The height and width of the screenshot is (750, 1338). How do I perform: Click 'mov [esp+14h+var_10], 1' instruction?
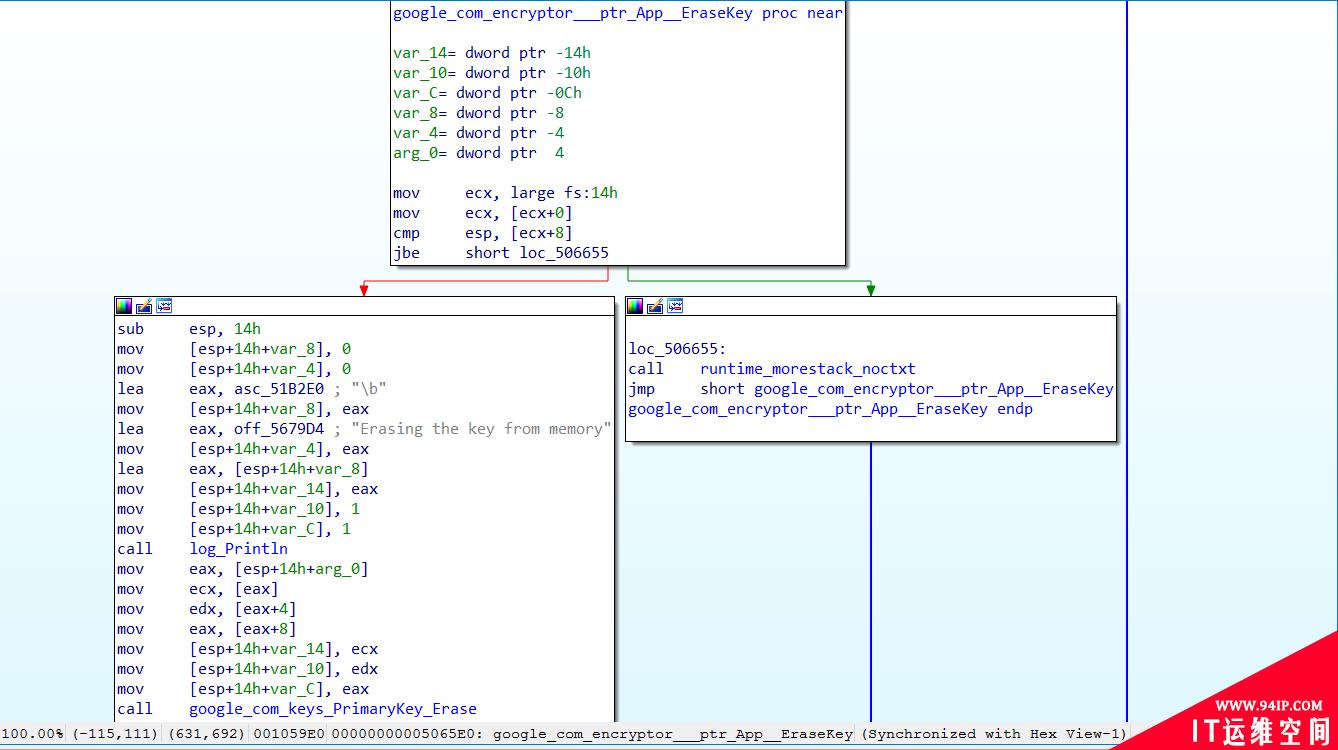[x=239, y=509]
